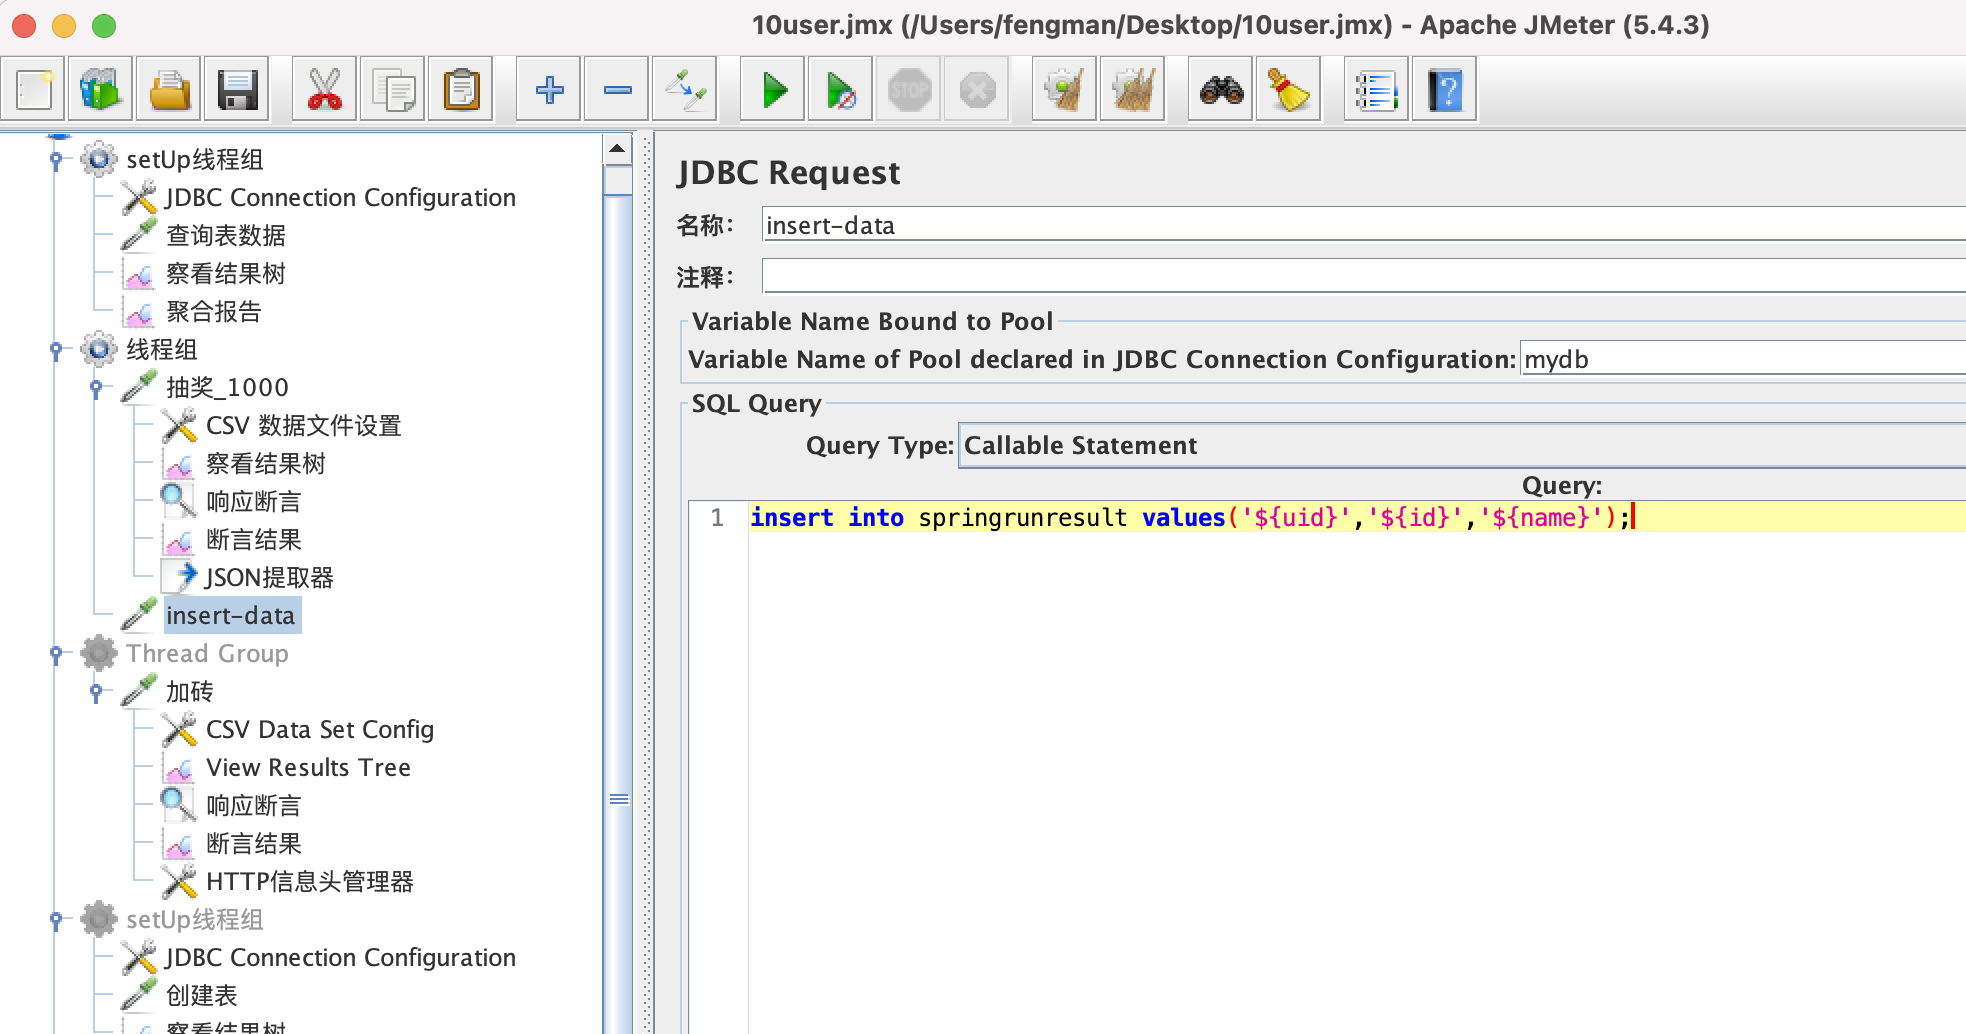The image size is (1966, 1034).
Task: Click line number 1 in query gutter
Action: pyautogui.click(x=717, y=517)
